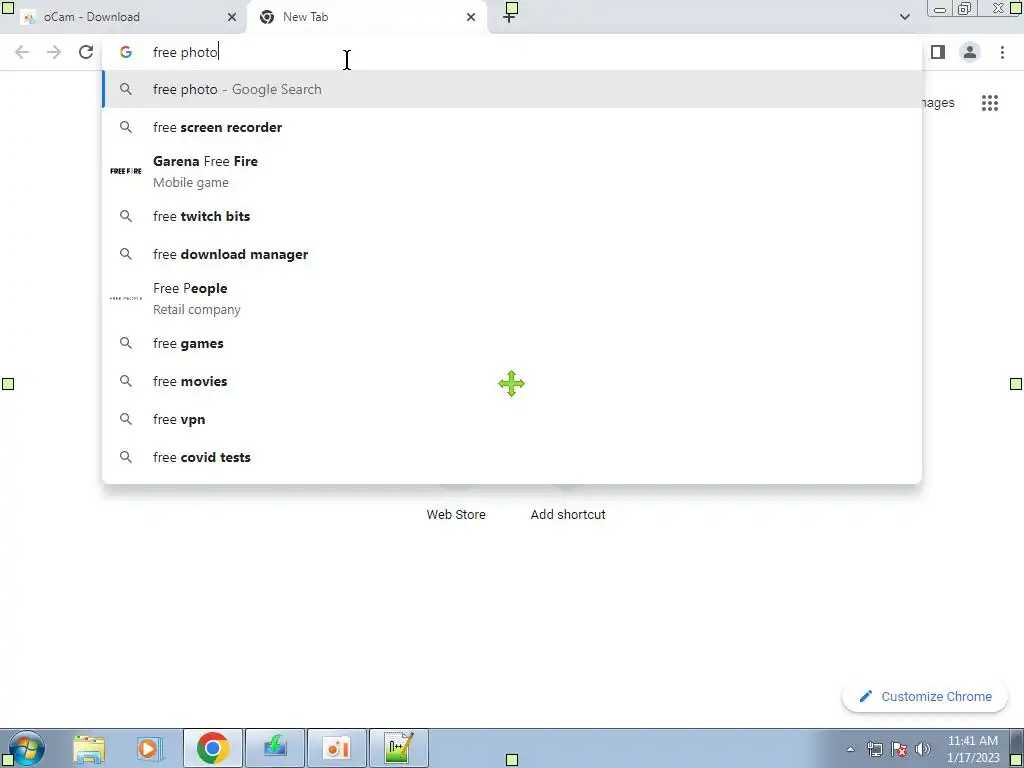Image resolution: width=1024 pixels, height=768 pixels.
Task: Open the side panel icon
Action: (x=938, y=52)
